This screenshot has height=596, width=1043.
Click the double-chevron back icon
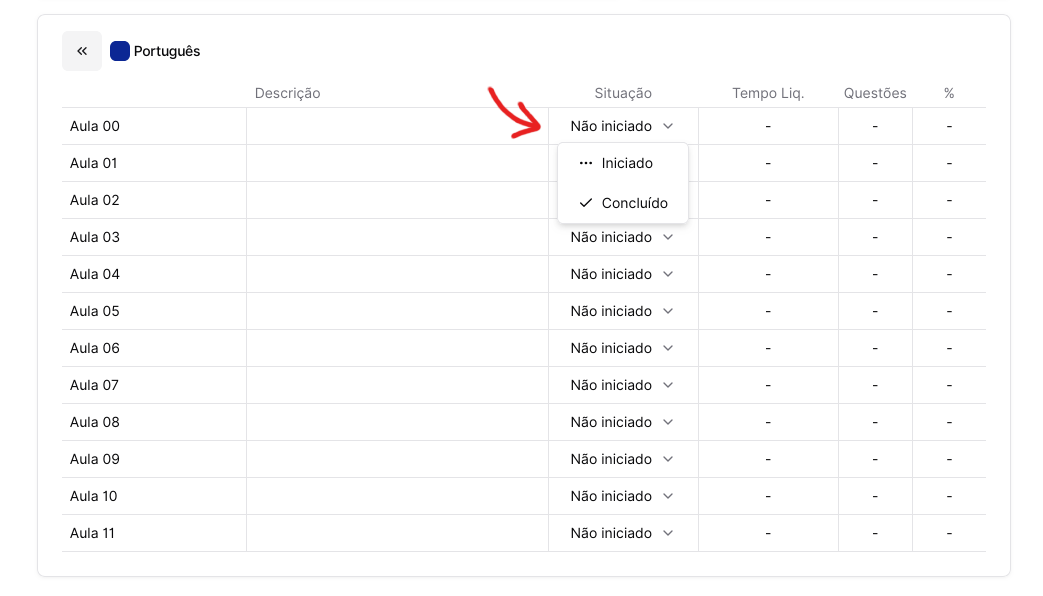click(82, 51)
